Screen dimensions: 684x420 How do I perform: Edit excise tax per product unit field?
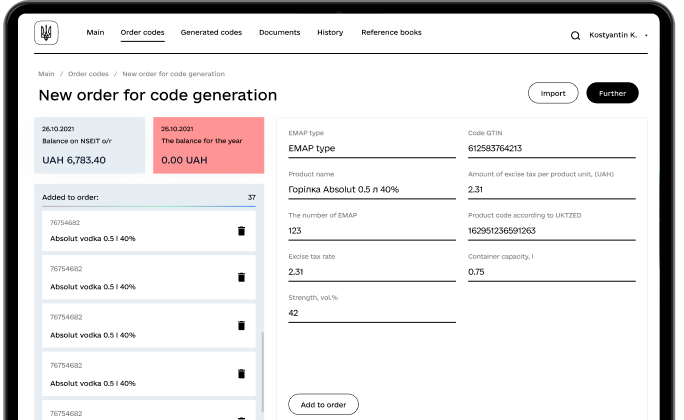pos(552,190)
